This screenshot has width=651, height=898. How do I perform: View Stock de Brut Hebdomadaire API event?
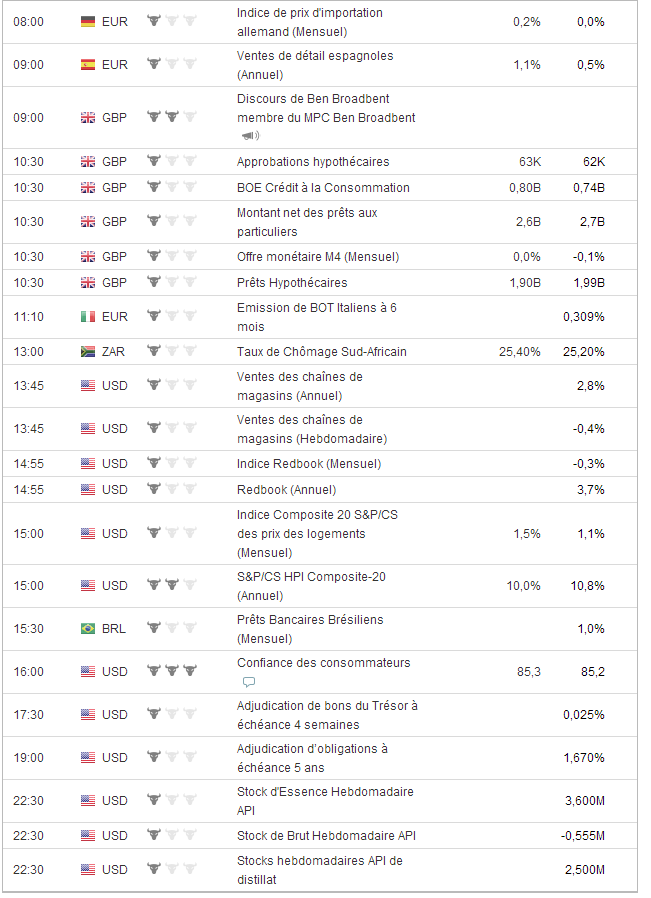326,835
